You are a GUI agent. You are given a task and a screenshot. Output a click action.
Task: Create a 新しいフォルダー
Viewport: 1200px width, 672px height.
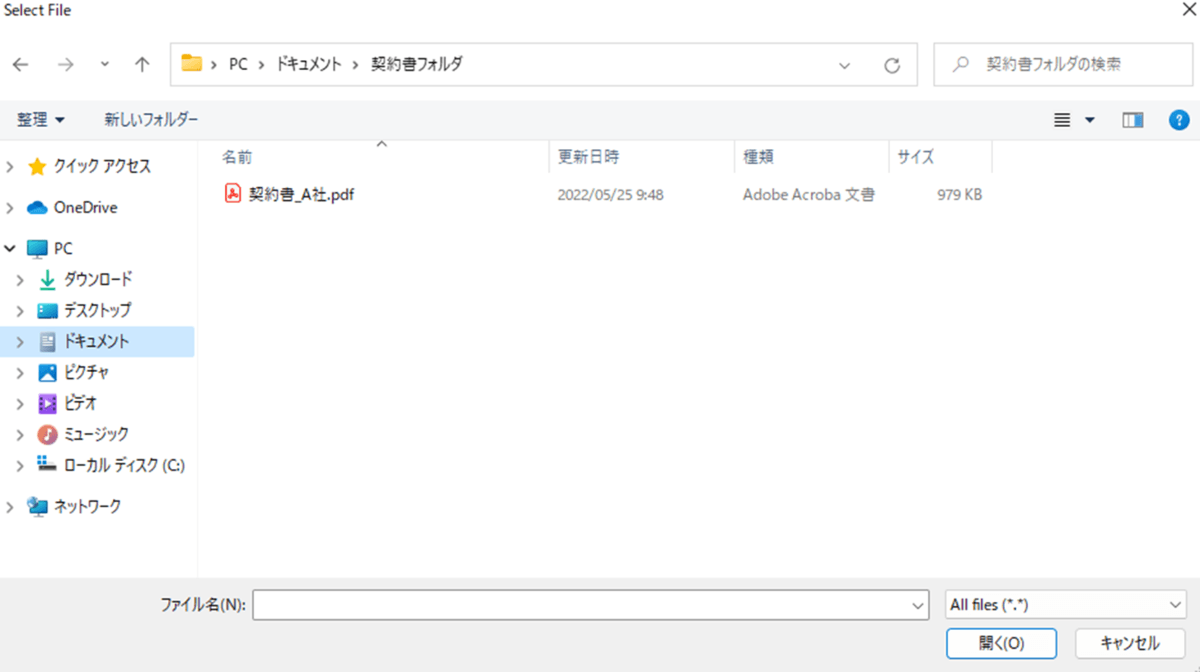click(x=151, y=120)
